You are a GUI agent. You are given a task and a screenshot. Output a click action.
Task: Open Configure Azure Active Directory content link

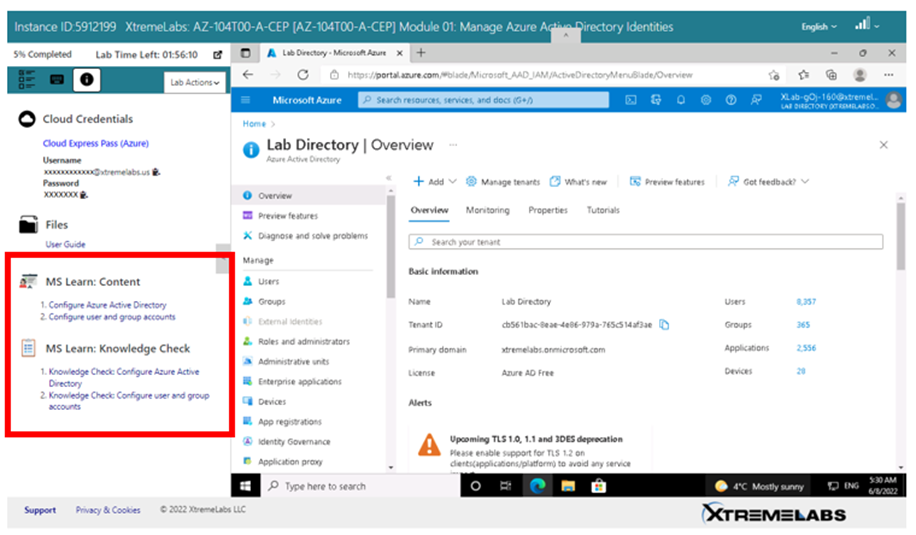(107, 305)
